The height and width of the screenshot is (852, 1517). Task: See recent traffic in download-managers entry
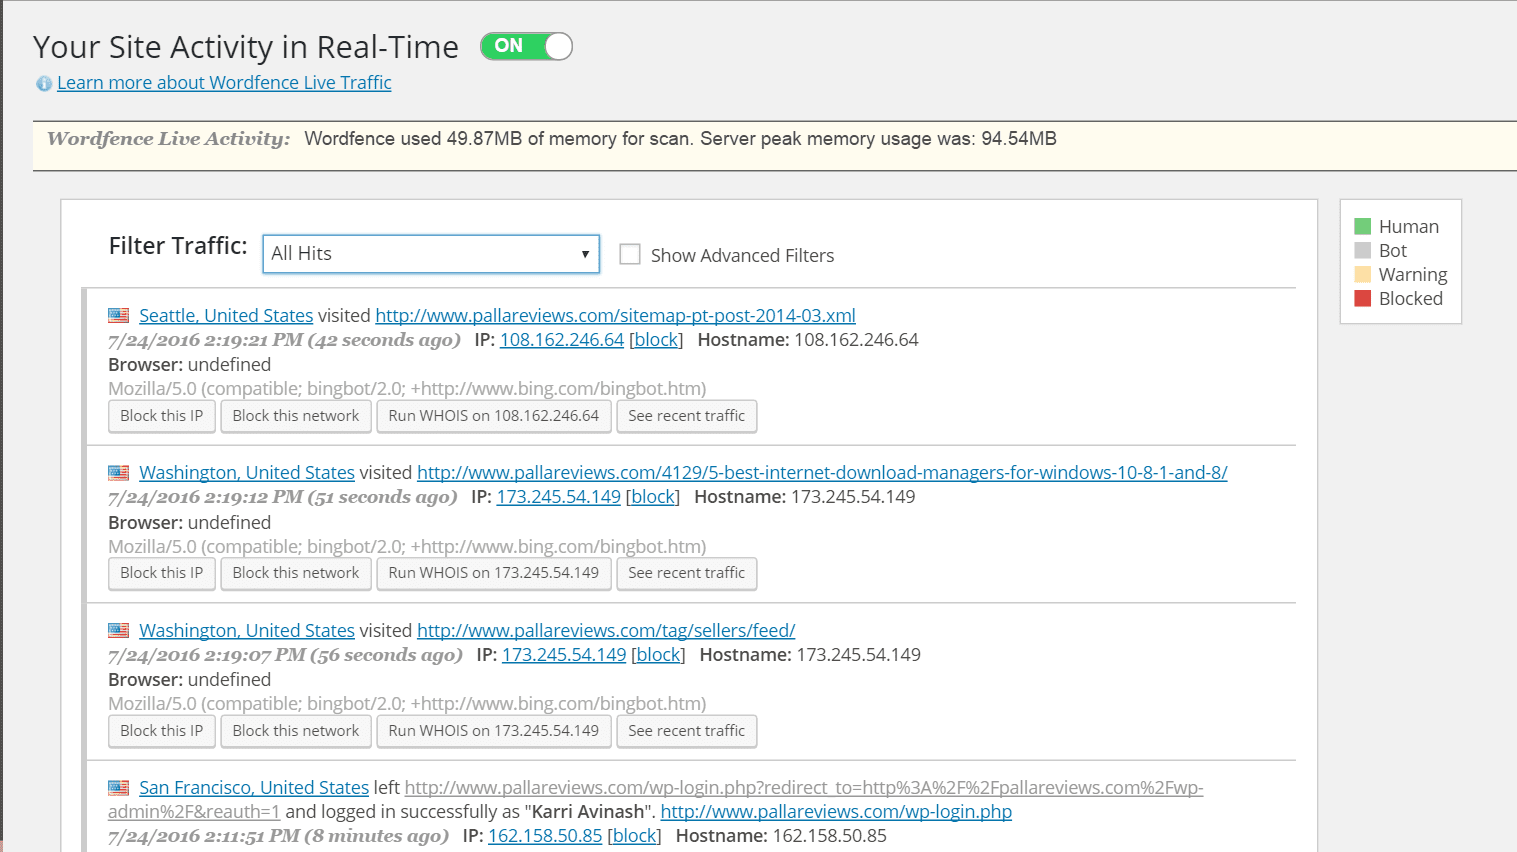pos(687,573)
